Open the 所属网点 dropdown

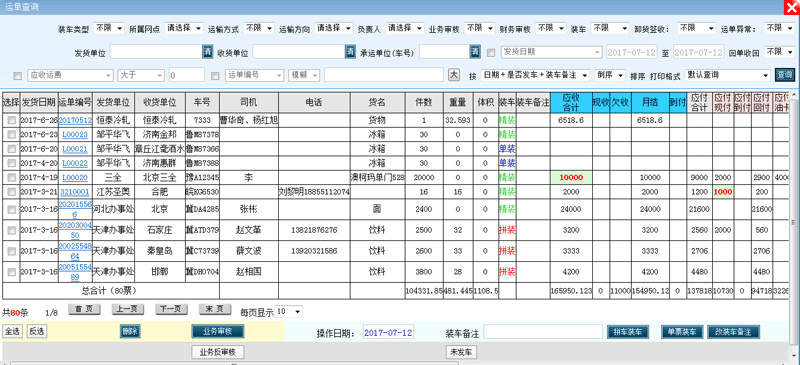pyautogui.click(x=185, y=28)
